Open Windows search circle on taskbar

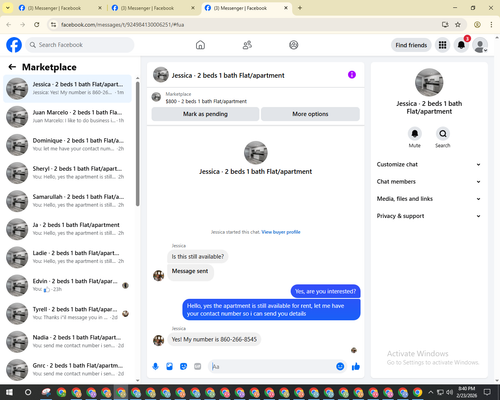[x=28, y=392]
